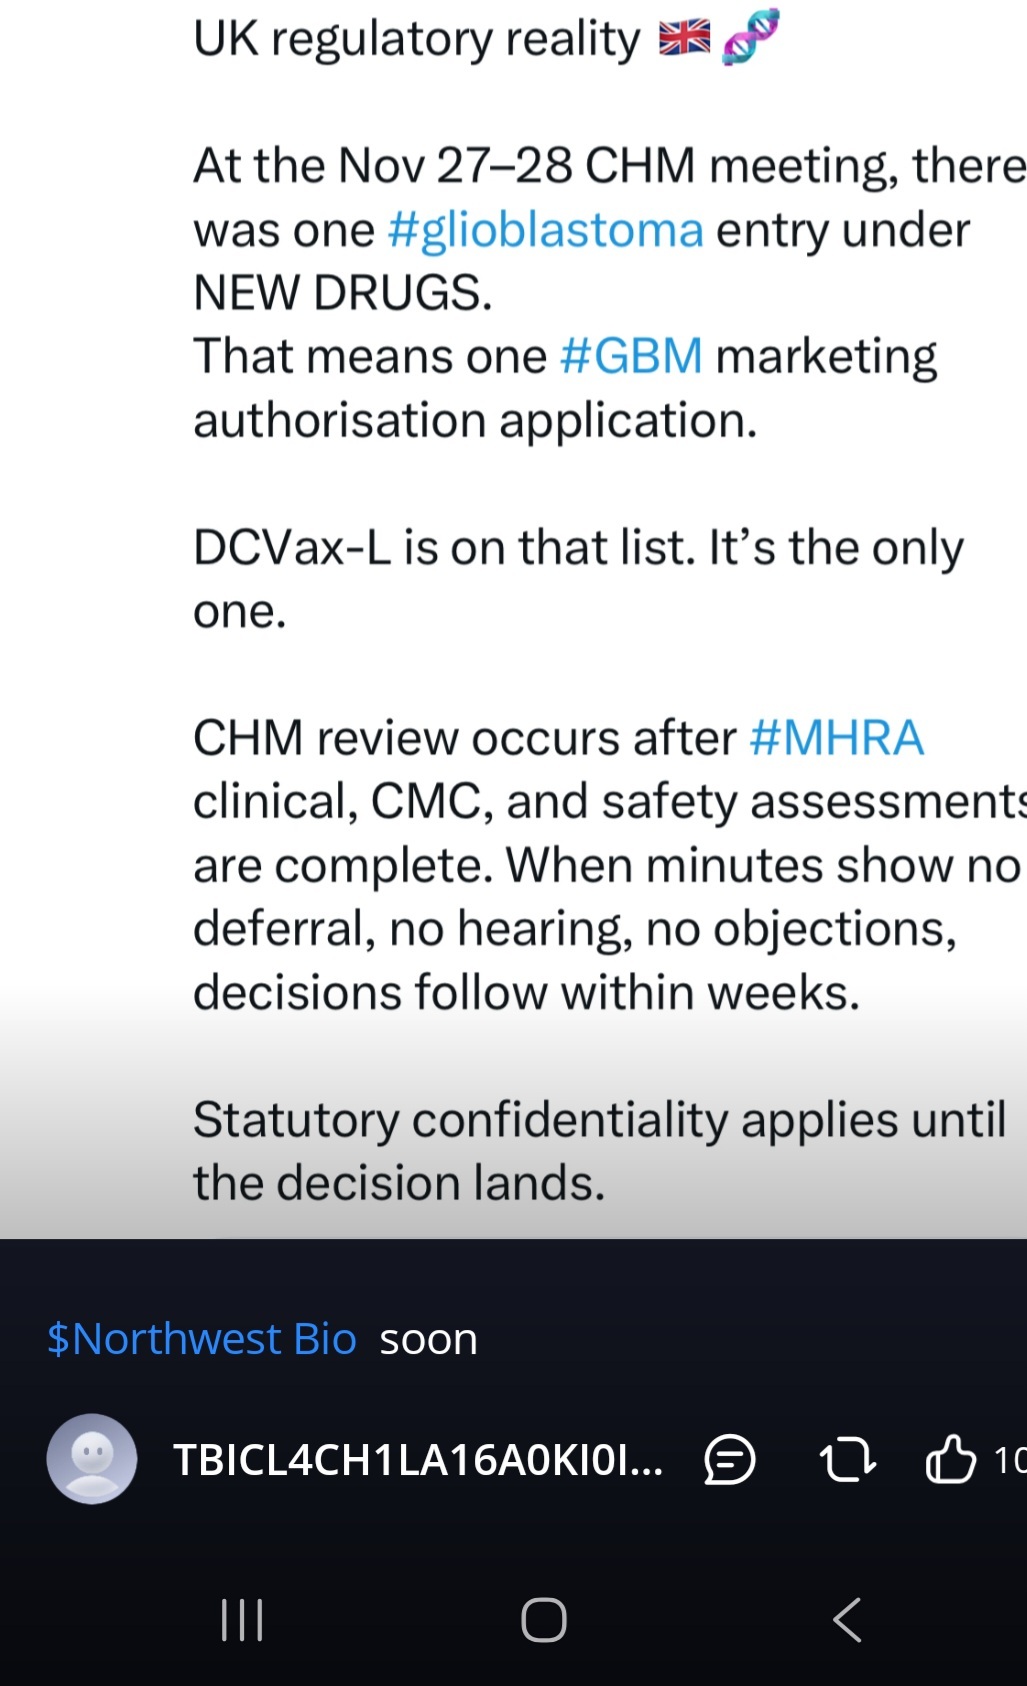Open comments with the speech bubble icon
This screenshot has width=1027, height=1686.
coord(730,1460)
